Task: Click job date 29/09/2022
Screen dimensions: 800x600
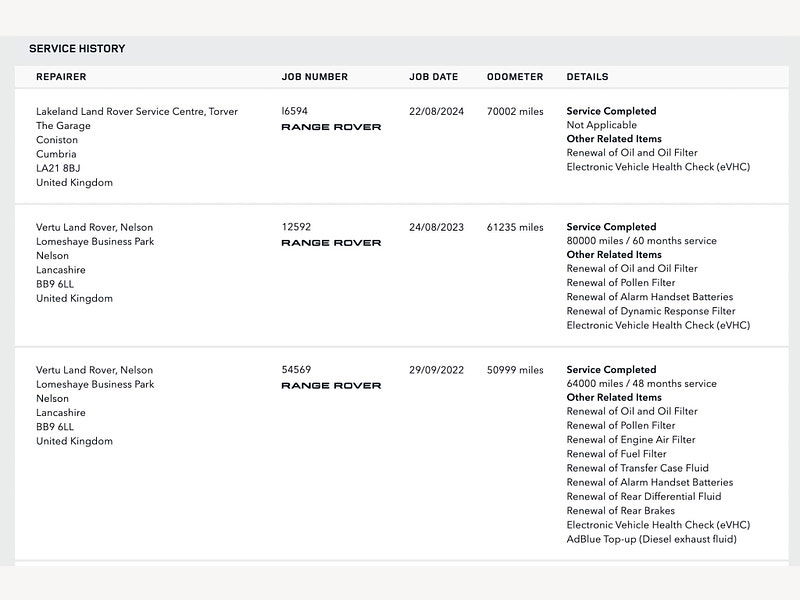Action: pyautogui.click(x=436, y=370)
